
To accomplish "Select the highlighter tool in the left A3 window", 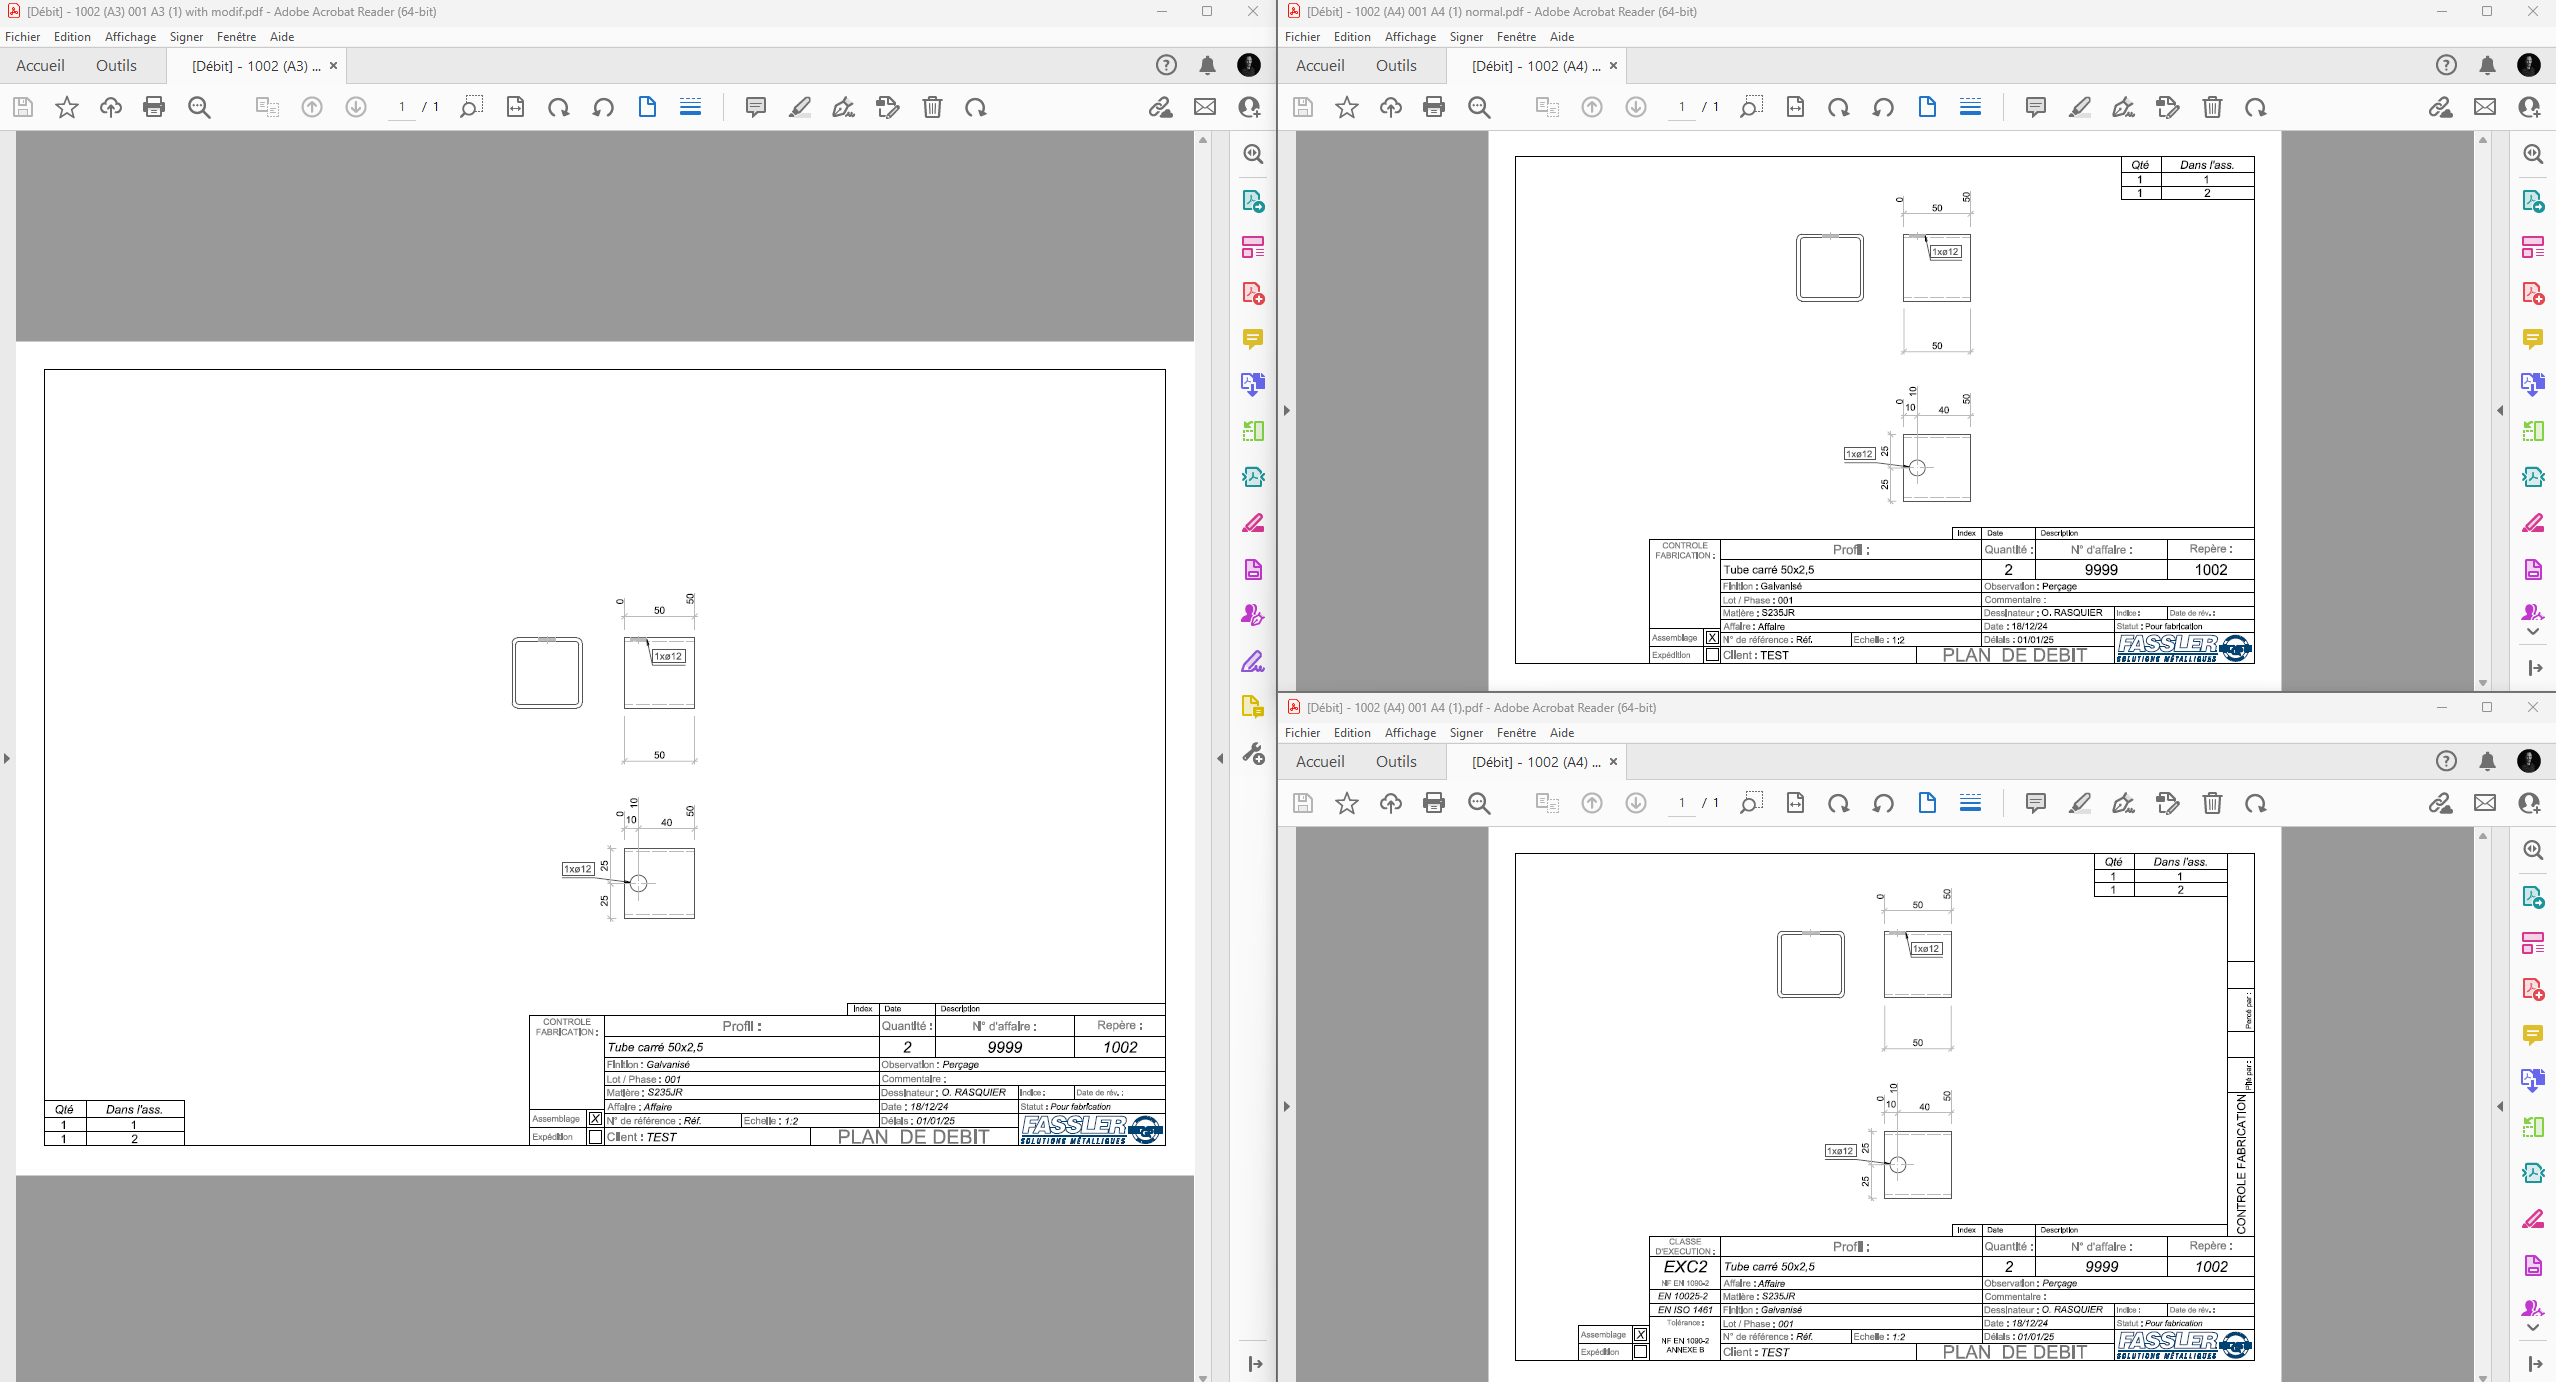I will point(800,107).
